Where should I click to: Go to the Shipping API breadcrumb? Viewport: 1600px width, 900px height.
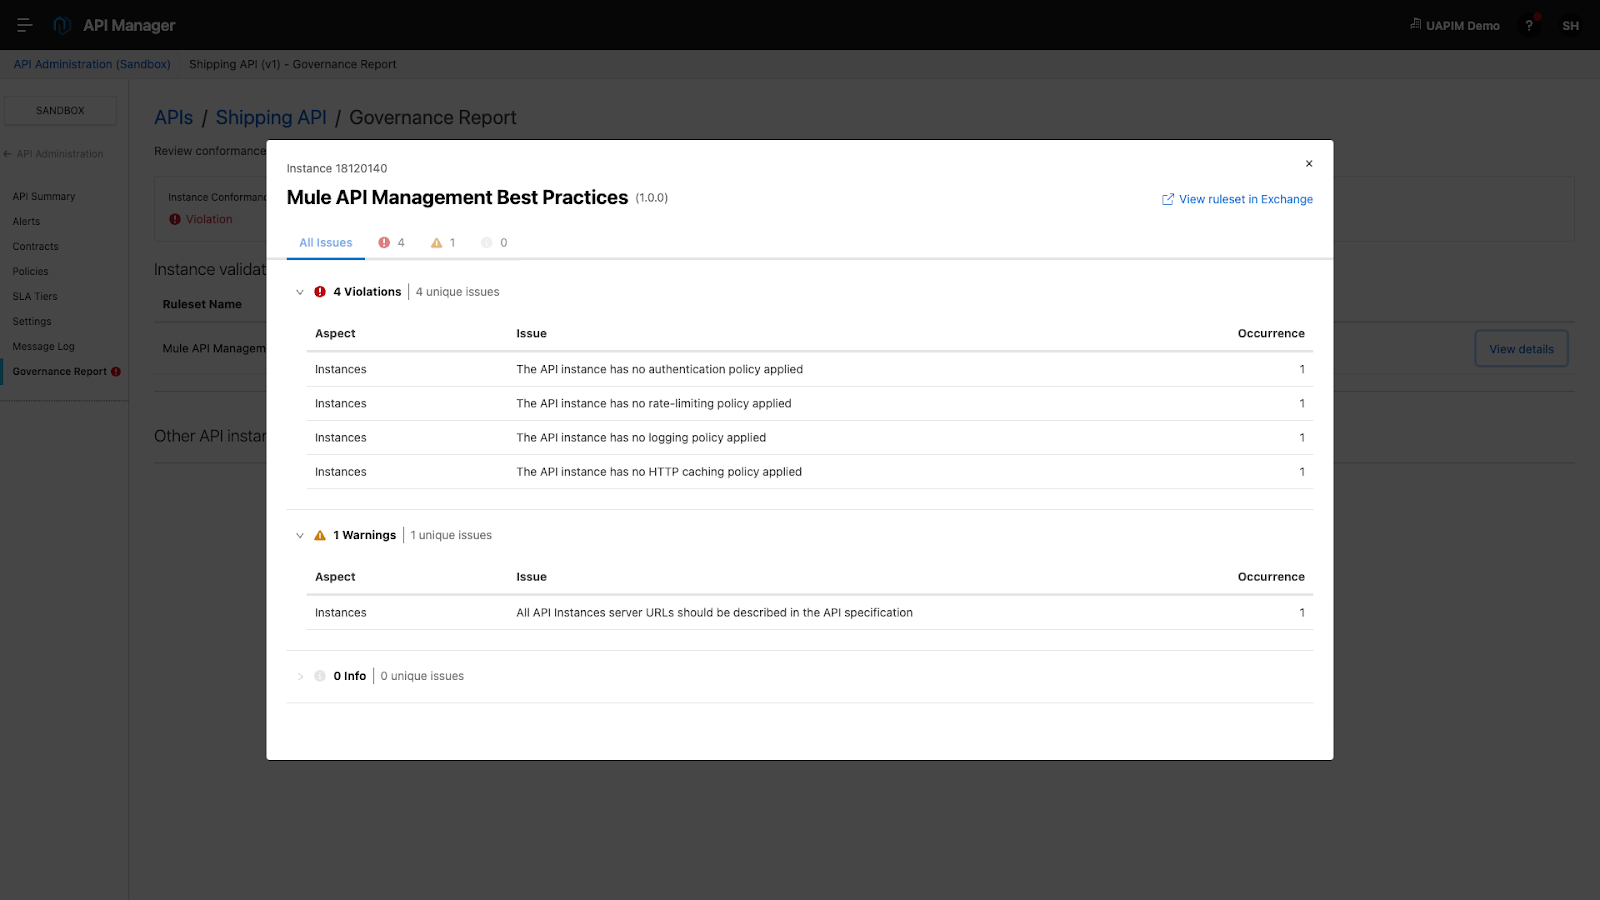271,118
